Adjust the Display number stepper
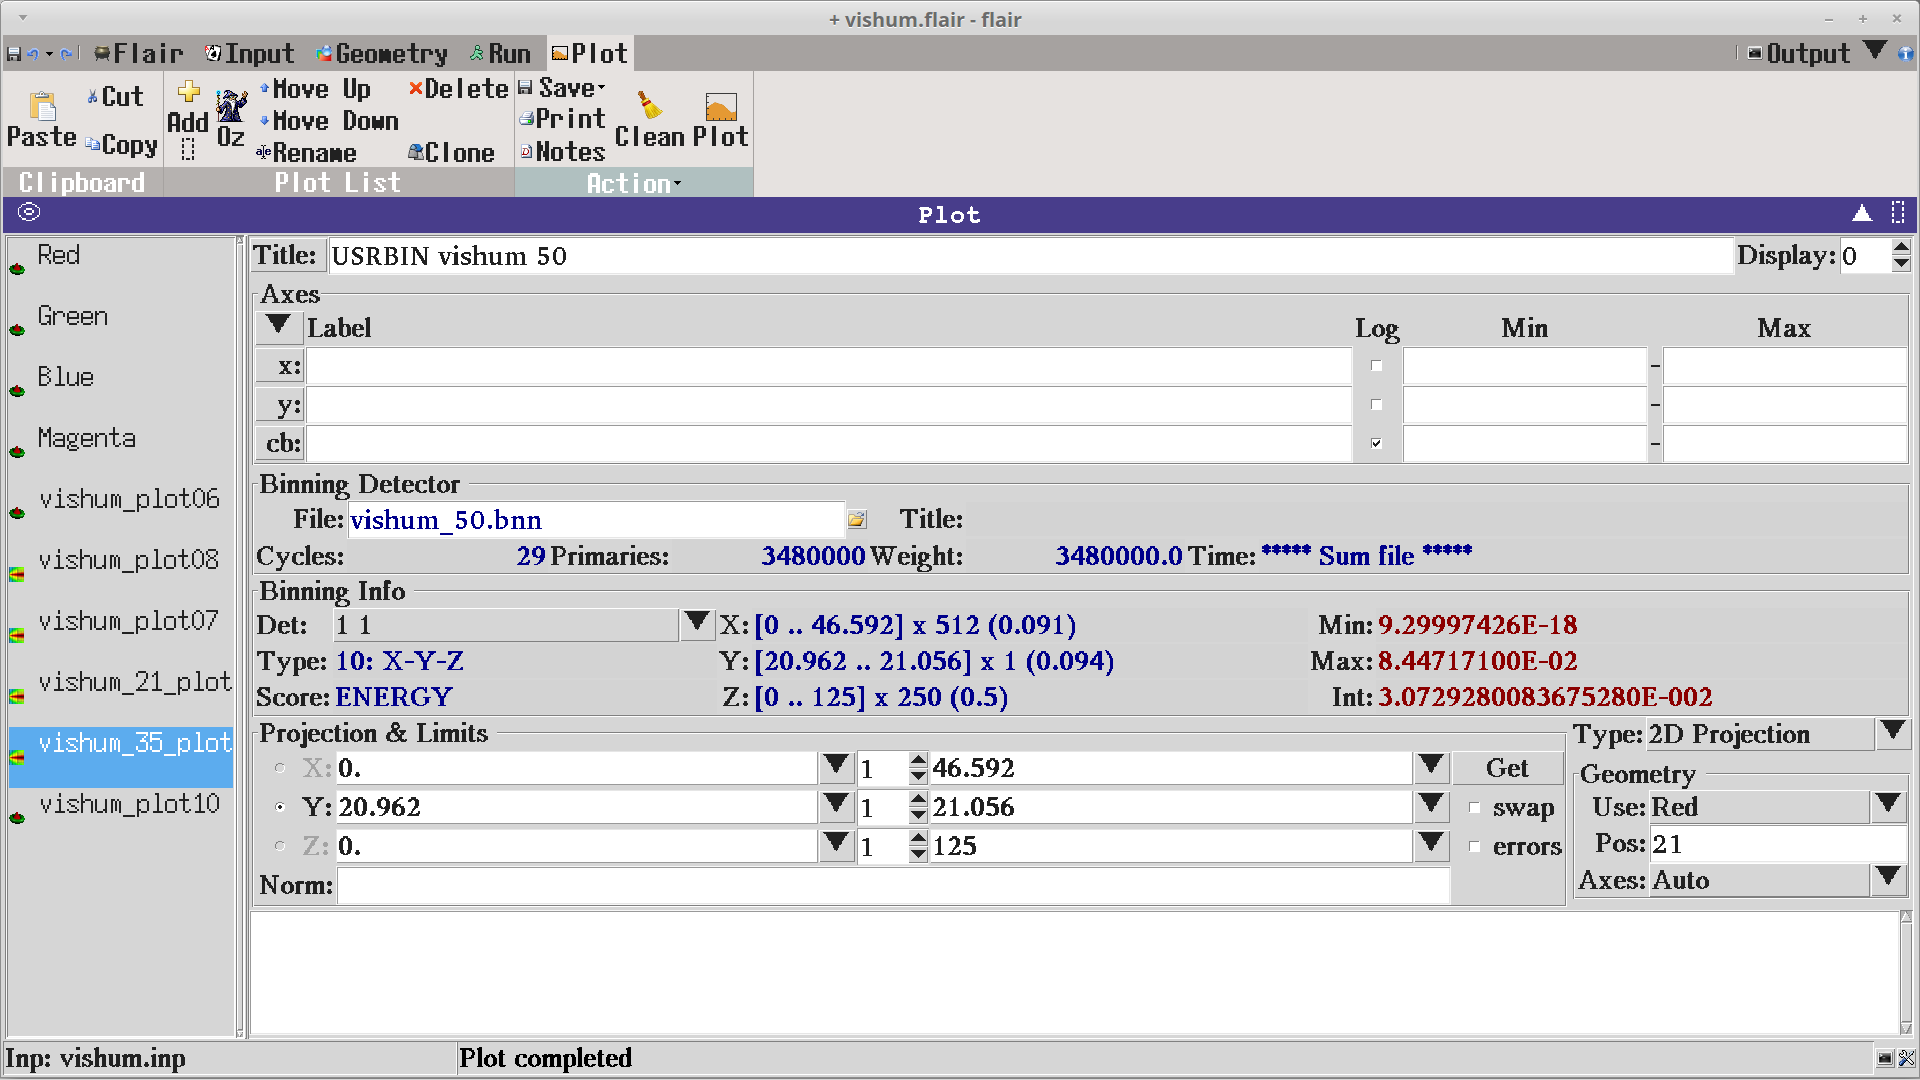 tap(1901, 256)
